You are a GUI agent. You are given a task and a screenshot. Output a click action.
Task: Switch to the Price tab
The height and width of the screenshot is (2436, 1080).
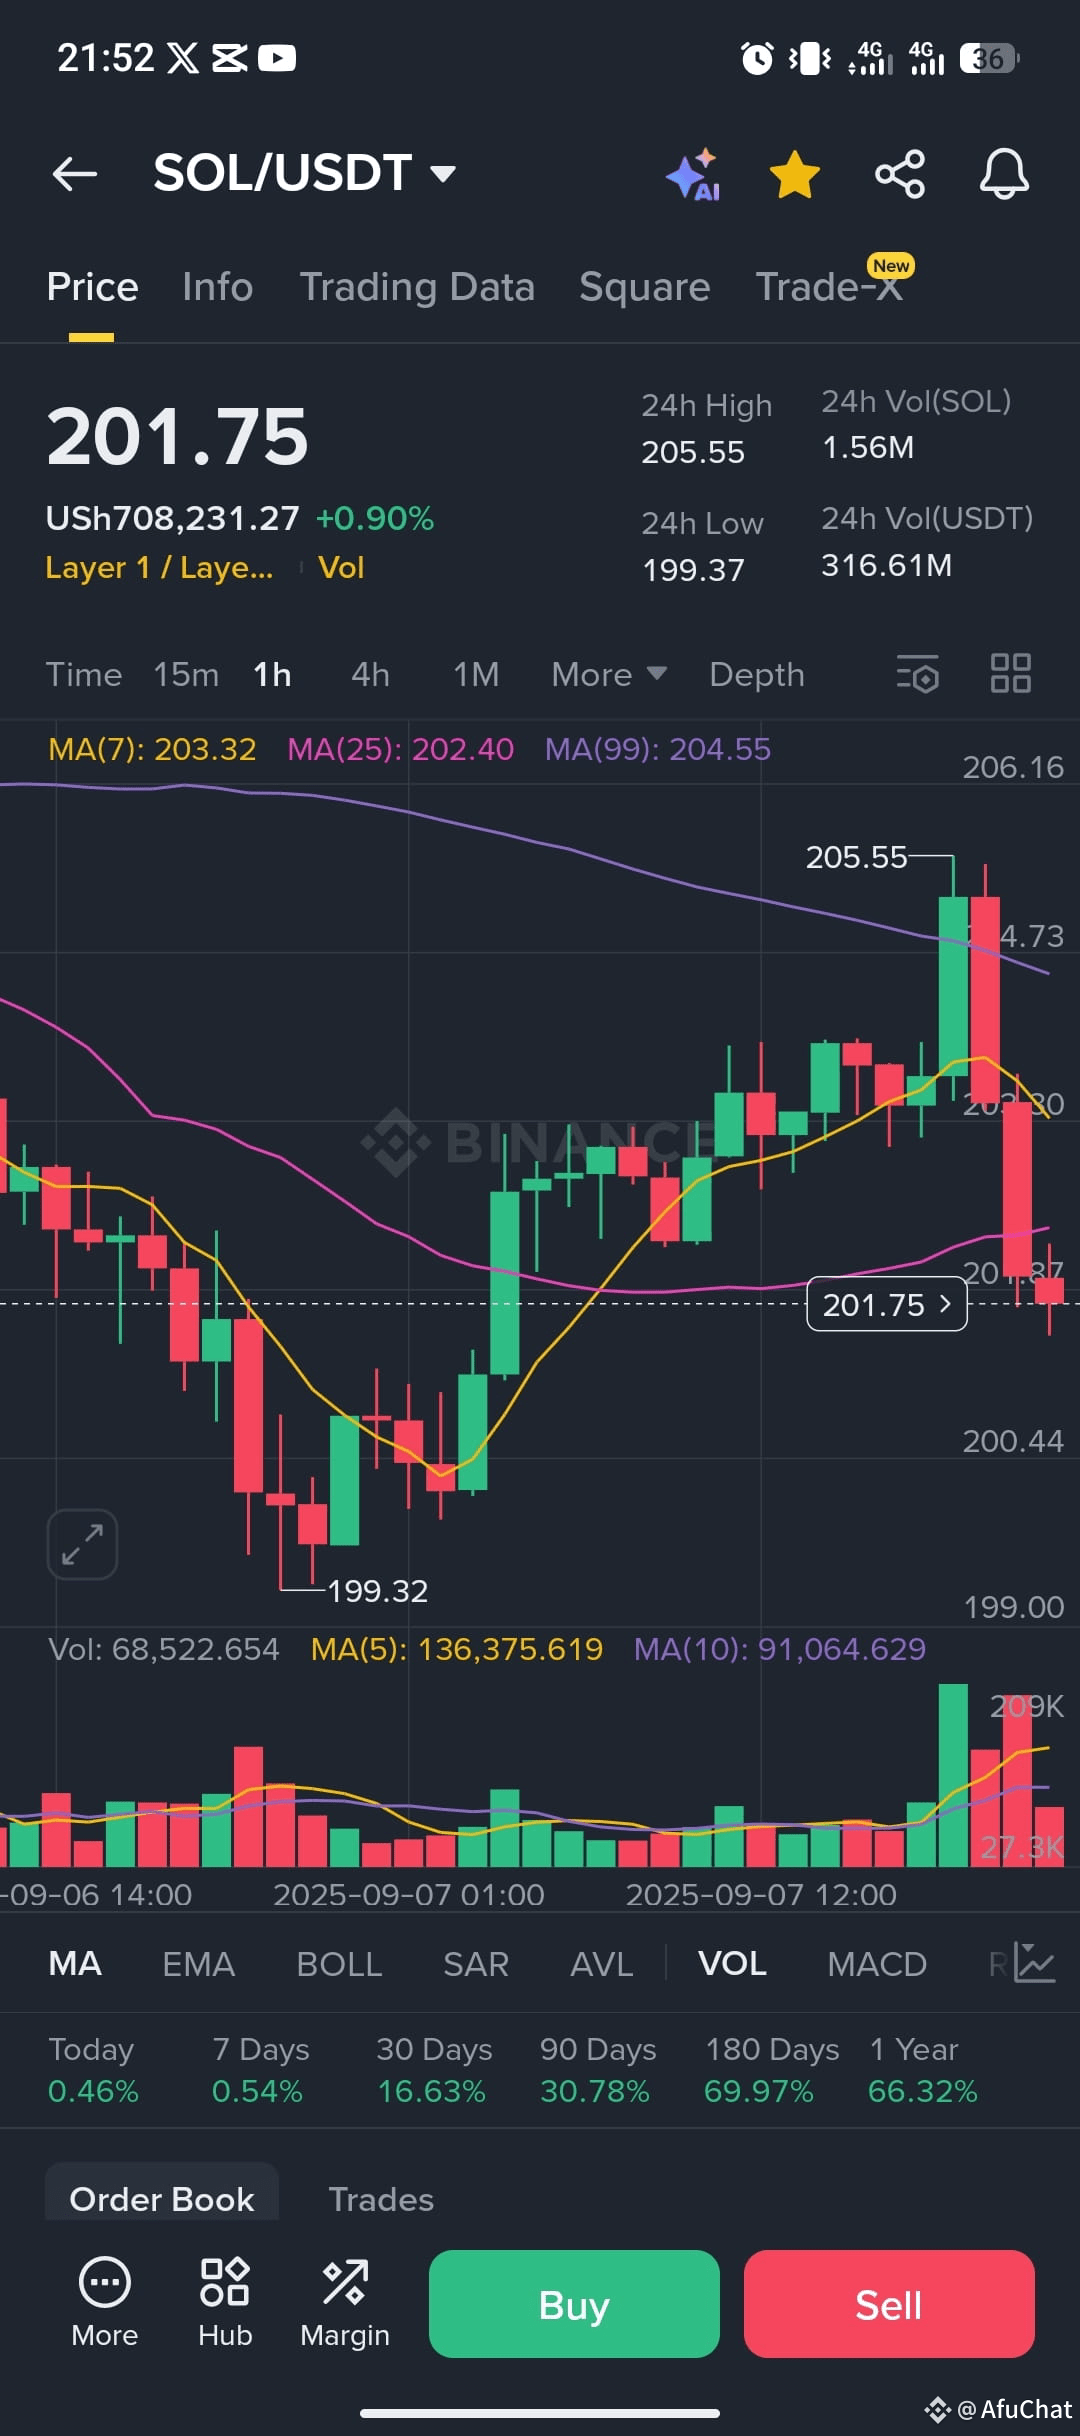click(x=92, y=287)
